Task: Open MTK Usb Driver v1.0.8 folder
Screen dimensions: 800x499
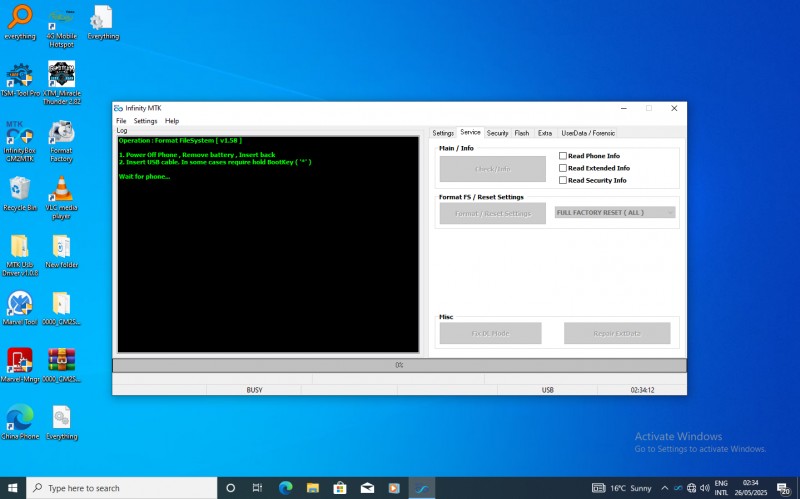Action: 20,255
